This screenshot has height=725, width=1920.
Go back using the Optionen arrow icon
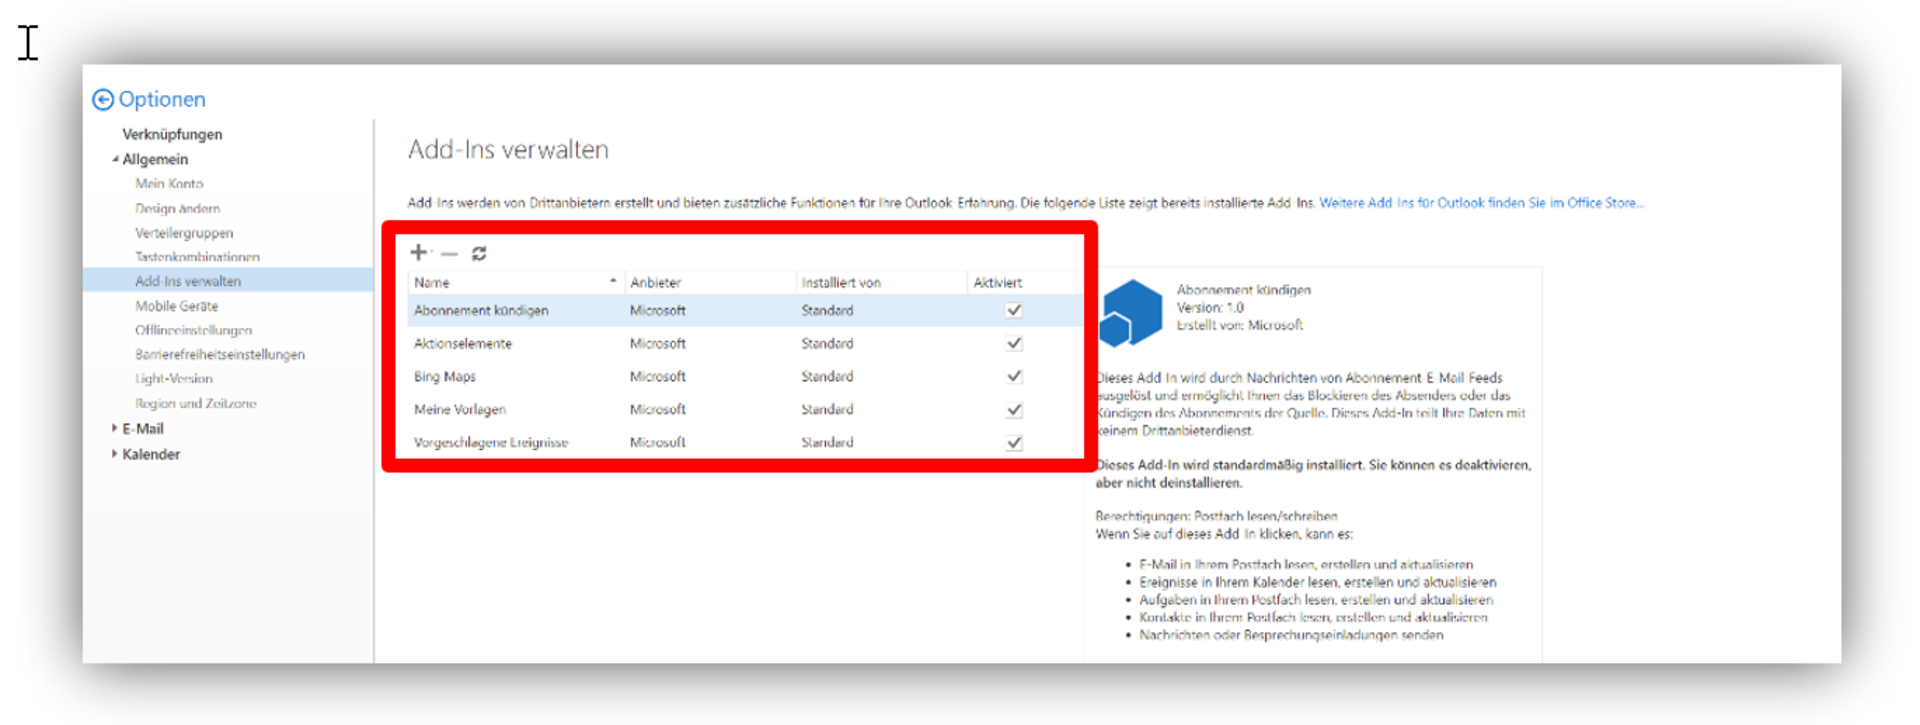tap(103, 100)
